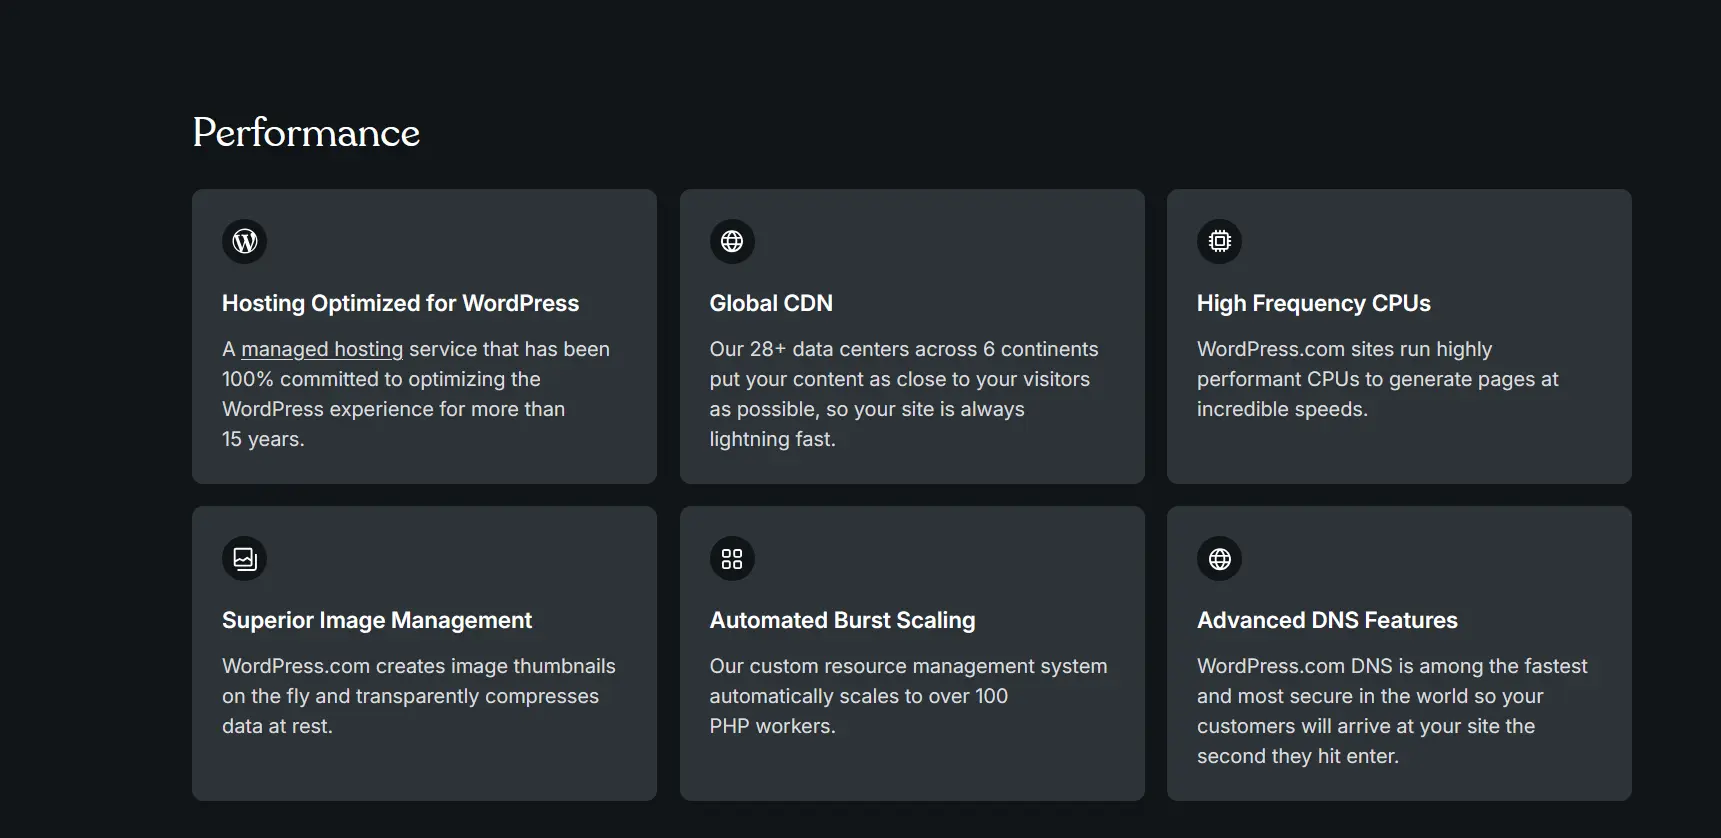1721x838 pixels.
Task: Click the CPU chip icon
Action: pos(1219,241)
